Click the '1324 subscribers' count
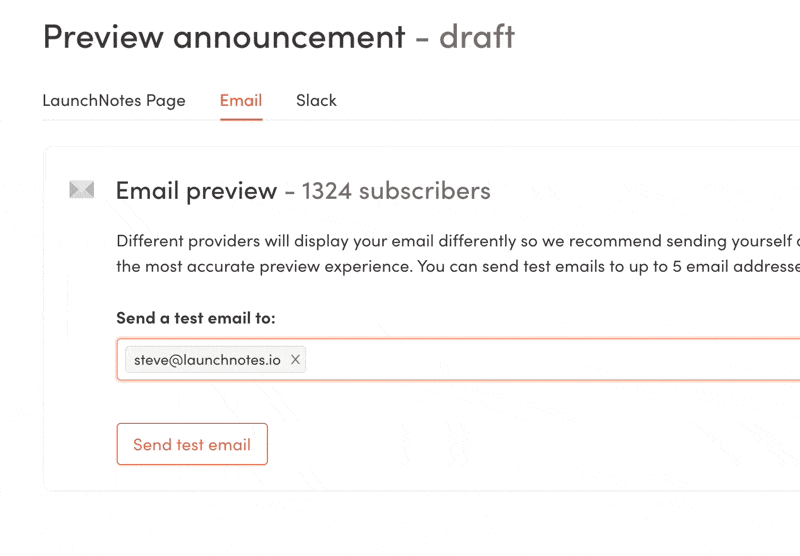Viewport: 800px width, 556px height. click(396, 190)
